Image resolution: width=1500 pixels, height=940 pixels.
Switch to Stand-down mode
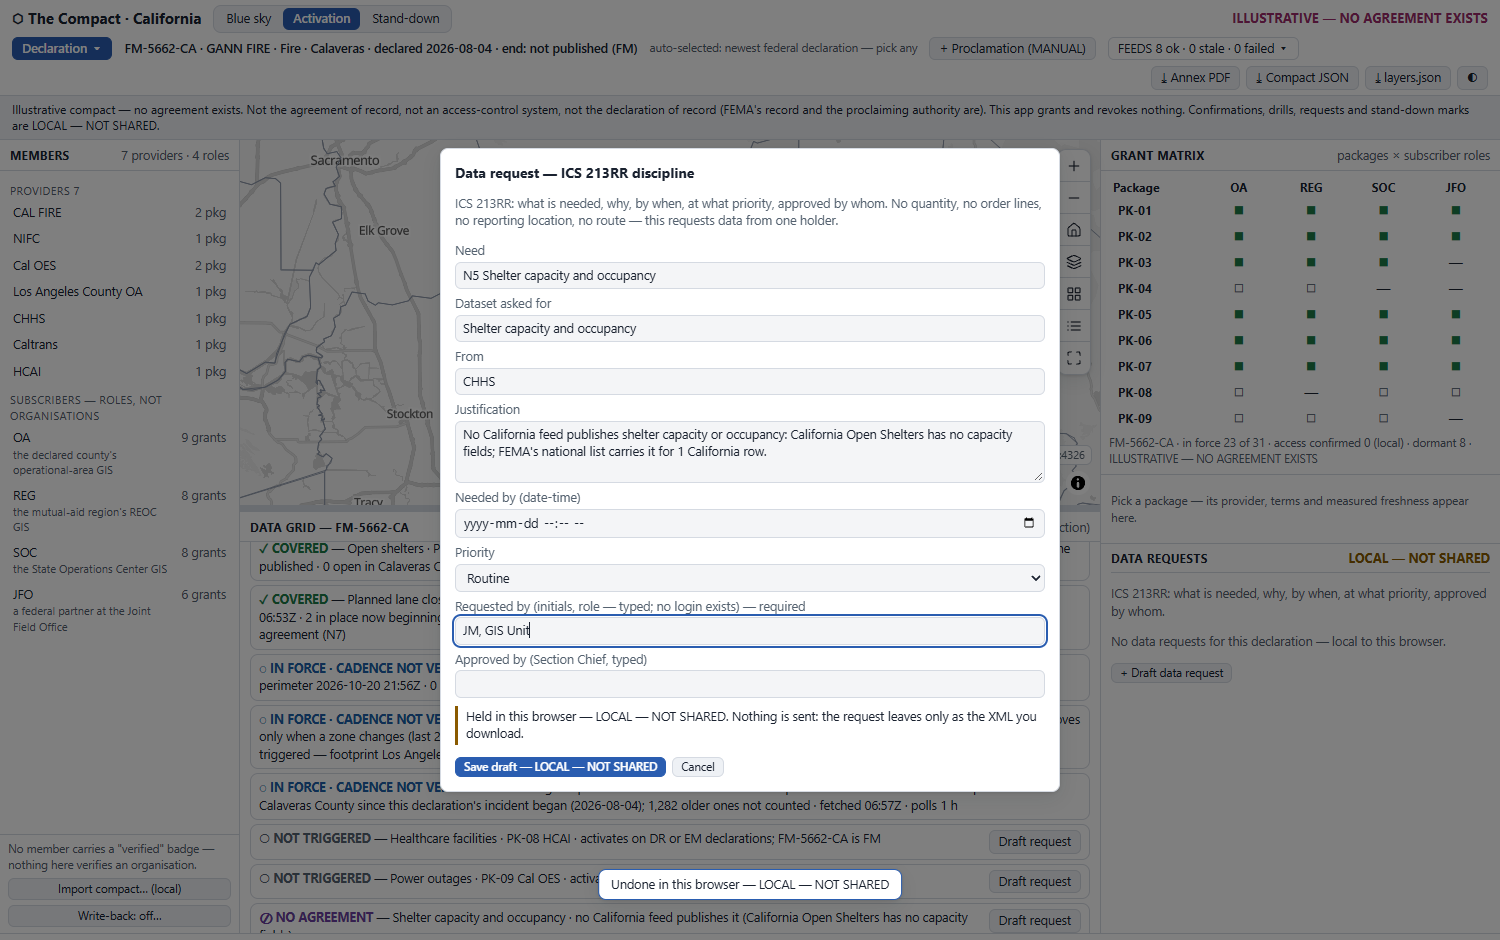point(406,19)
